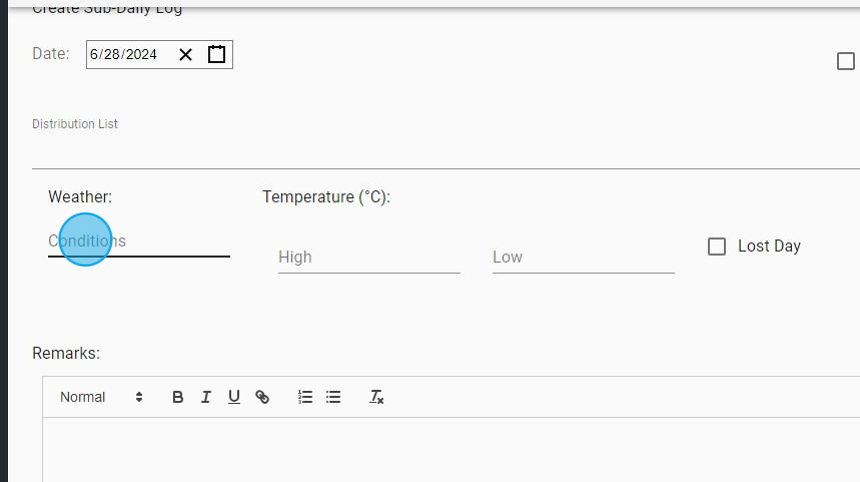Toggle underline formatting in Remarks toolbar
The width and height of the screenshot is (860, 482).
coord(234,397)
